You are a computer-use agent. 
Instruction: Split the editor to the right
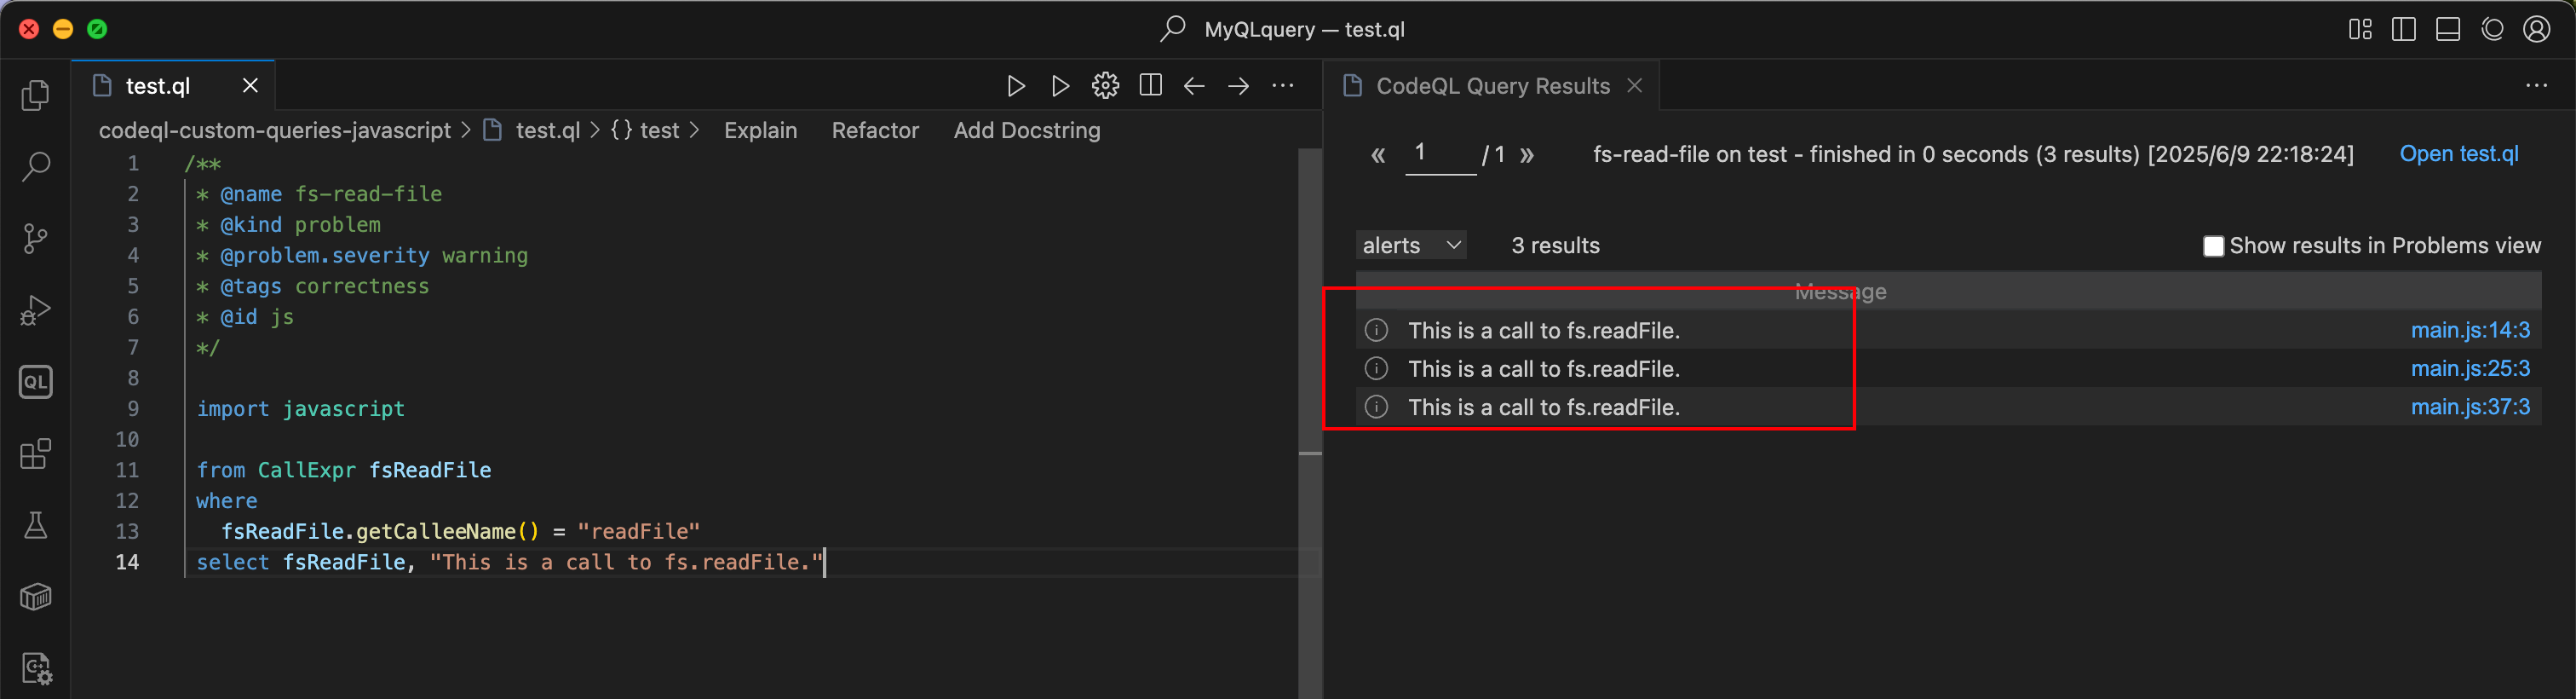[x=1150, y=86]
